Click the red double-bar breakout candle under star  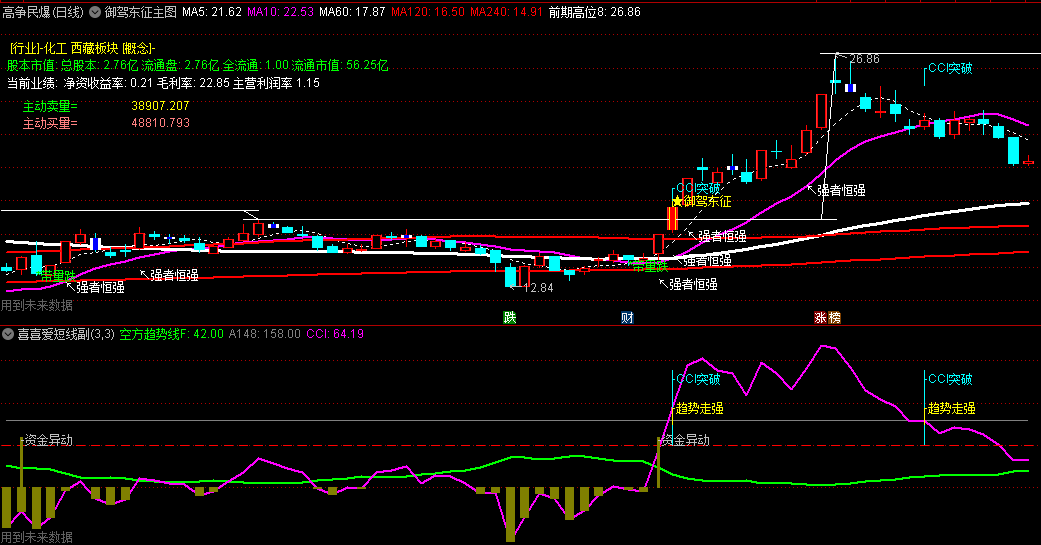pos(672,218)
